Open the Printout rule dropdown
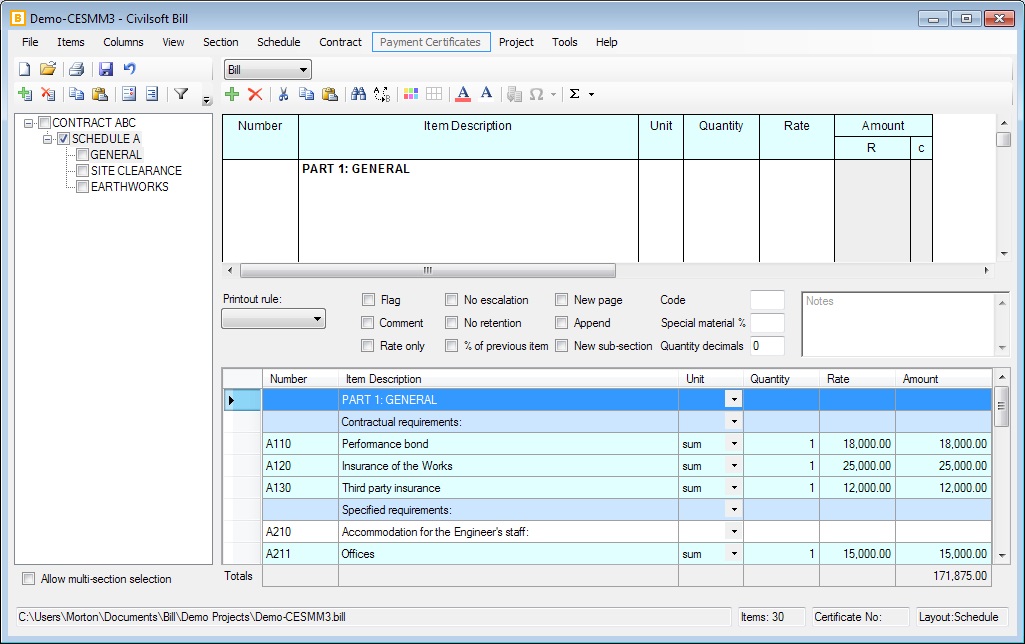Screen dimensions: 1025x644 (x=316, y=318)
